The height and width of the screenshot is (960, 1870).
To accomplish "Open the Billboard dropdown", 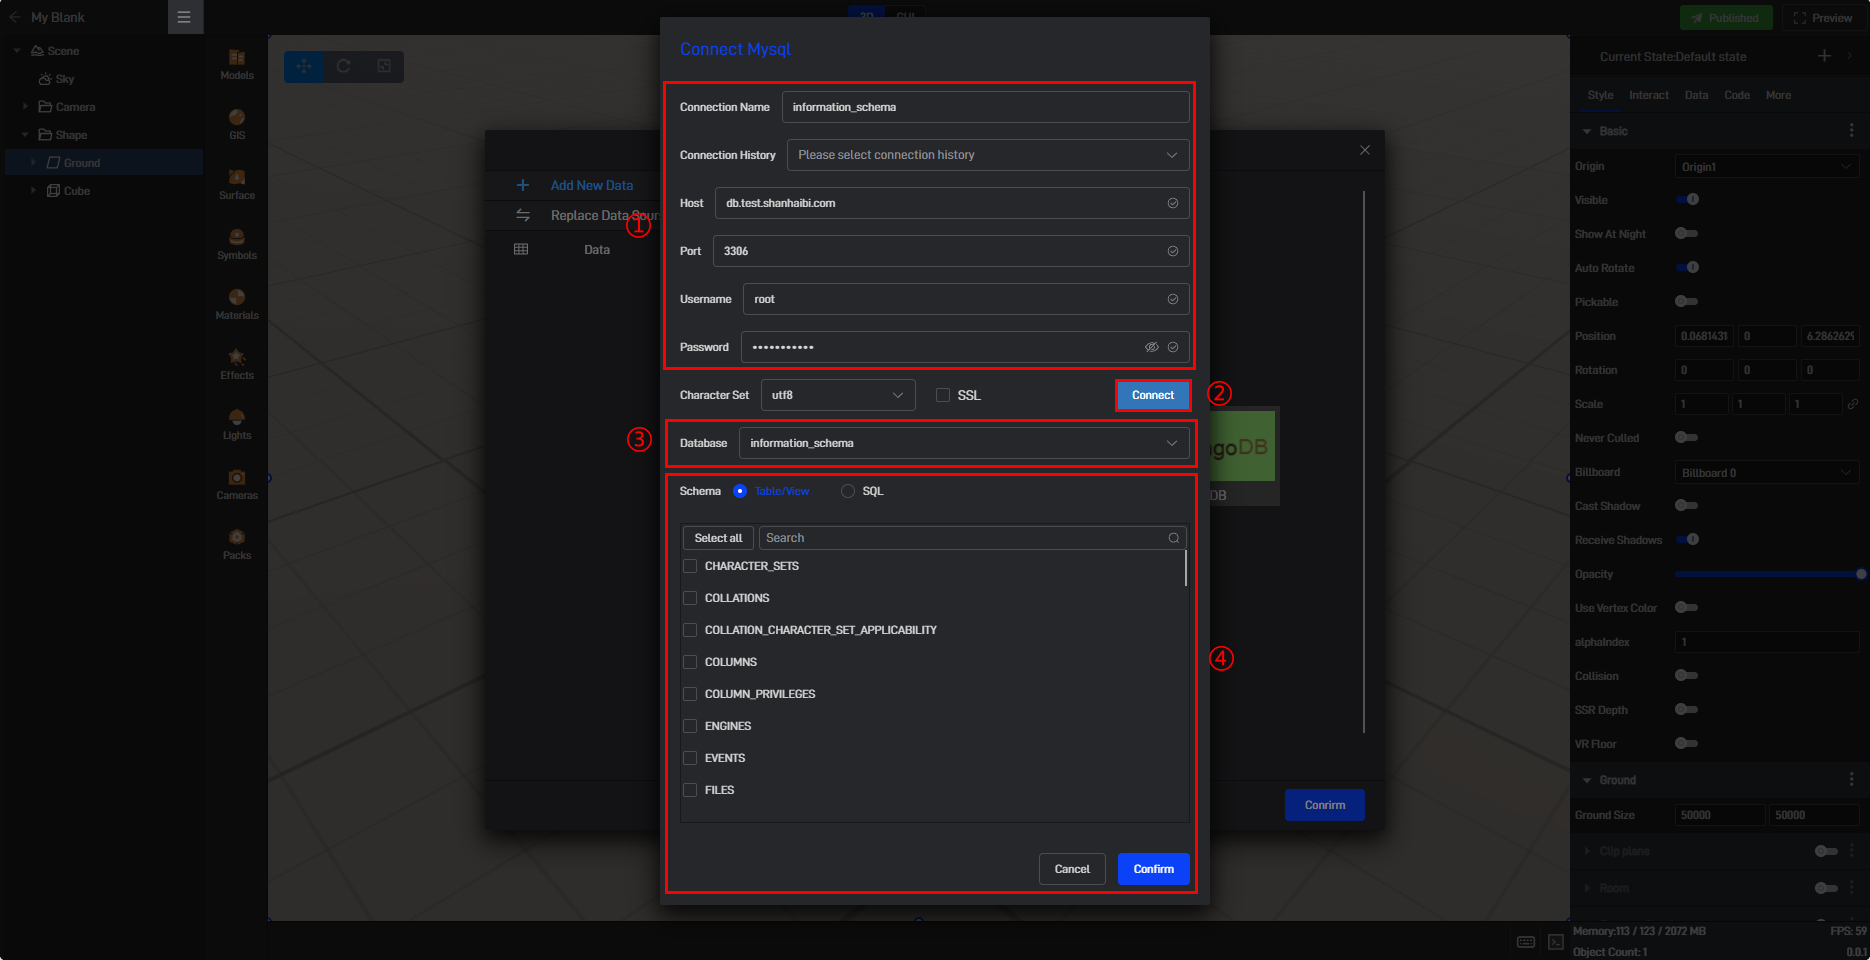I will (1767, 472).
